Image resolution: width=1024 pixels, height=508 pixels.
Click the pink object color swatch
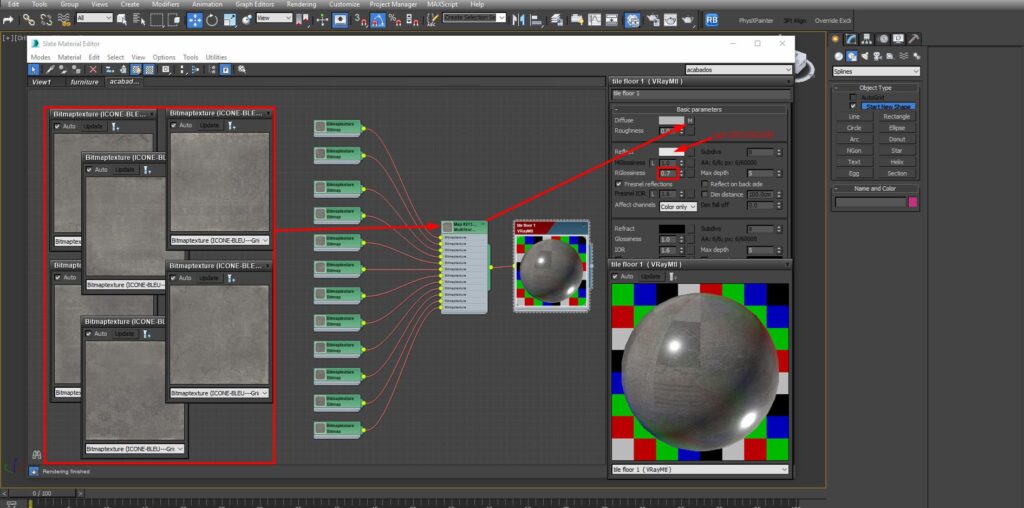pyautogui.click(x=913, y=202)
